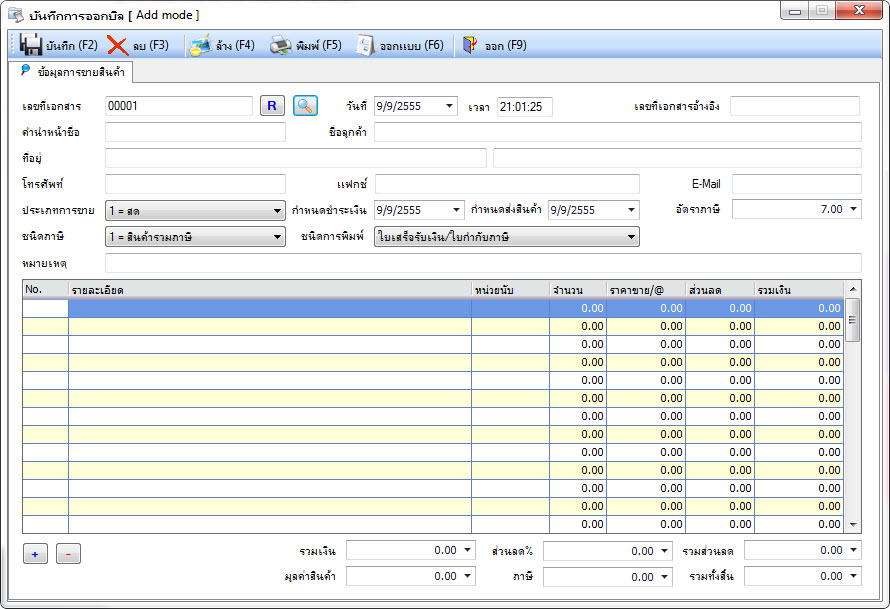Expand the tax type dropdown 'สินค้ารวมภาษี'
The height and width of the screenshot is (609, 890).
[x=277, y=237]
